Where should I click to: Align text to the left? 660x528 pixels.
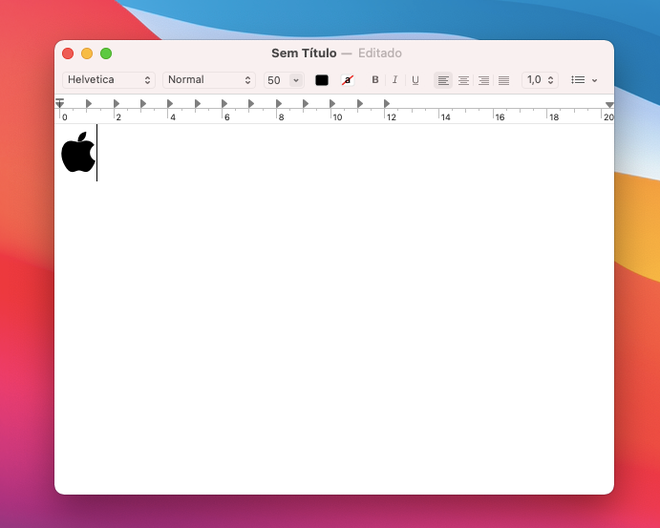[443, 80]
